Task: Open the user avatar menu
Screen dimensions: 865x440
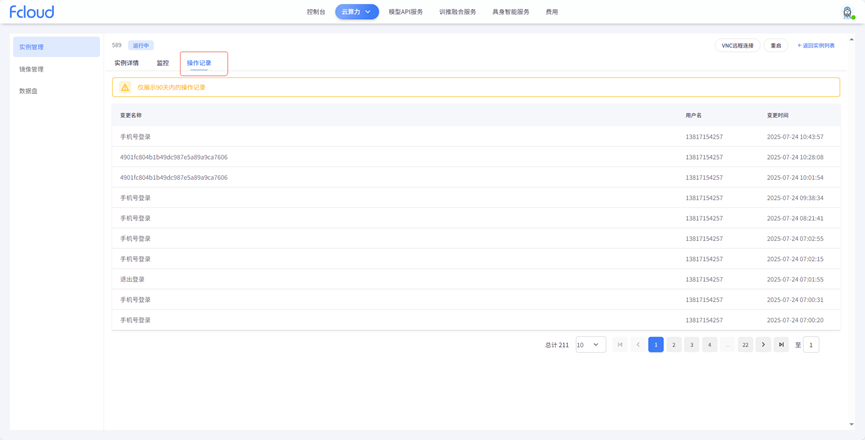Action: pyautogui.click(x=847, y=12)
